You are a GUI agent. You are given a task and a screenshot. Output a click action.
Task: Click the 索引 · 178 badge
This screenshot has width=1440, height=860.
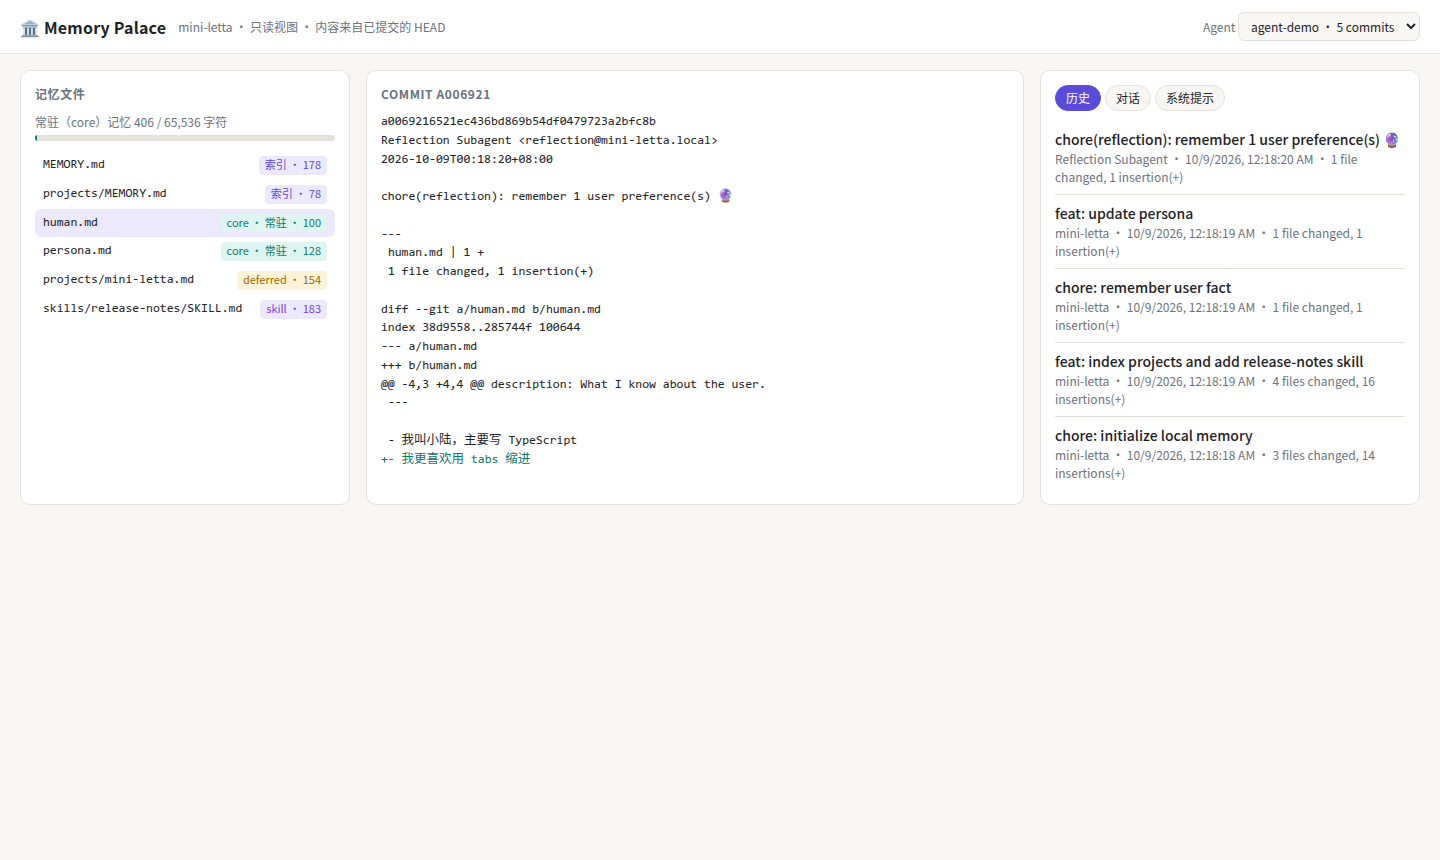(x=293, y=165)
